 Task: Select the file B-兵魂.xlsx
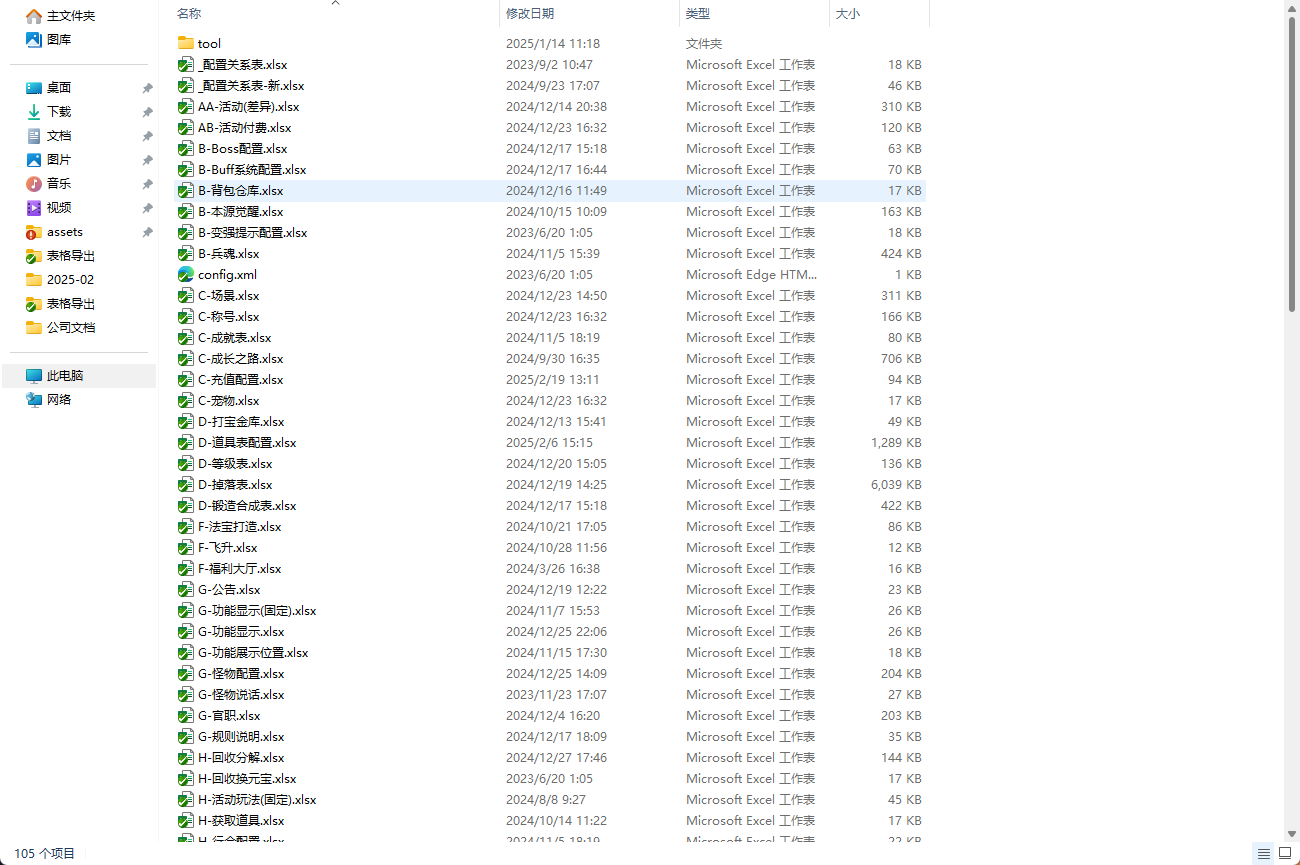(228, 253)
